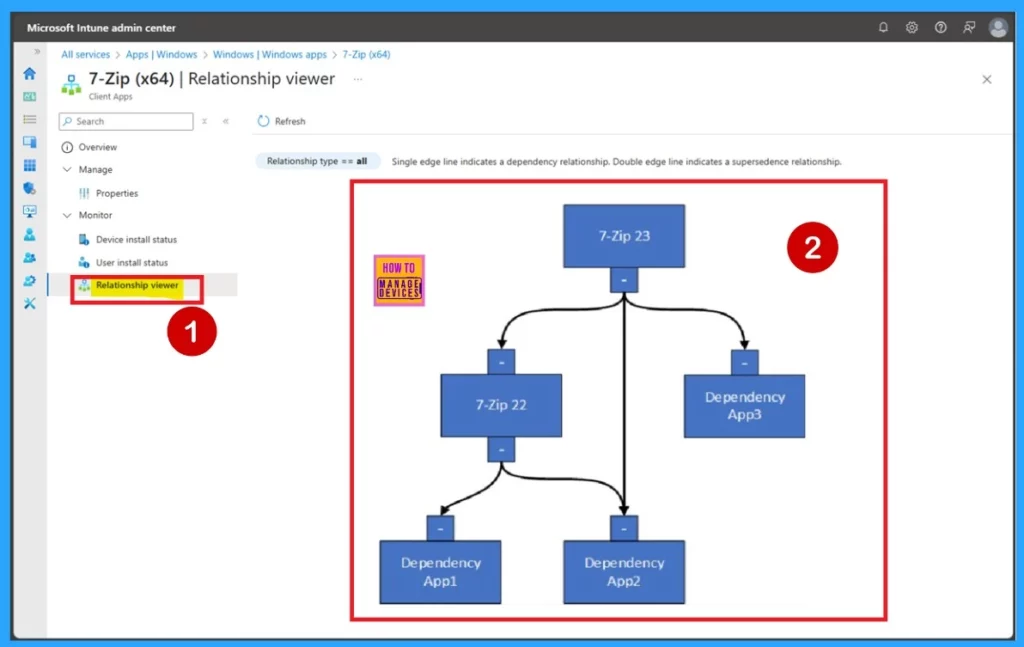
Task: Click Windows | Windows apps breadcrumb
Action: 270,54
